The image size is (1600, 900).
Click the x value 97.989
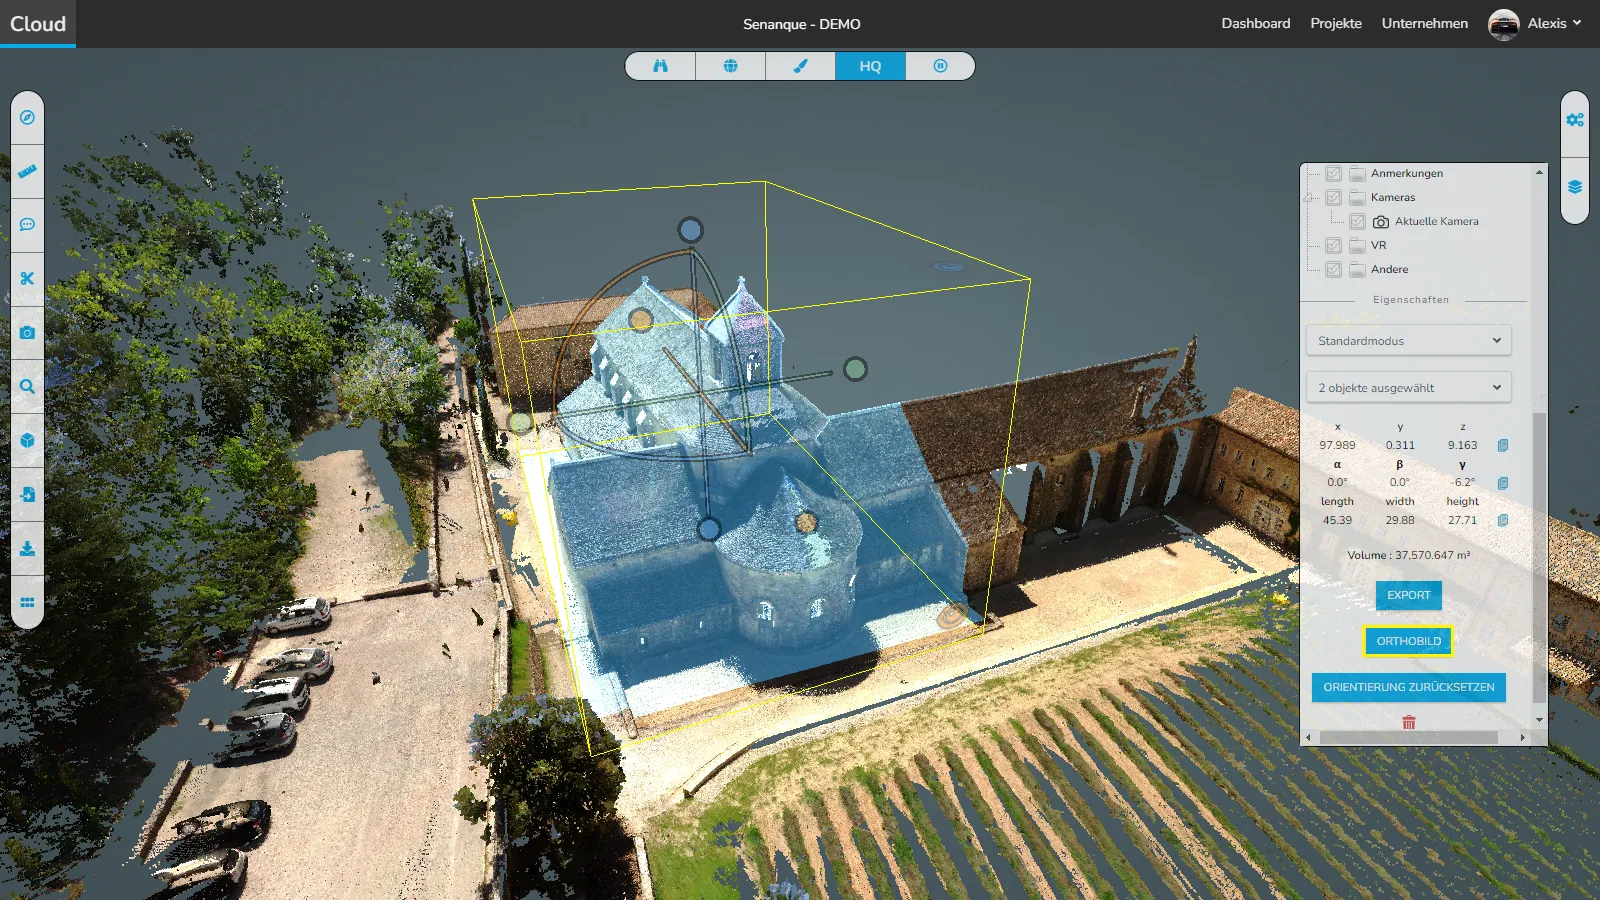pos(1337,445)
